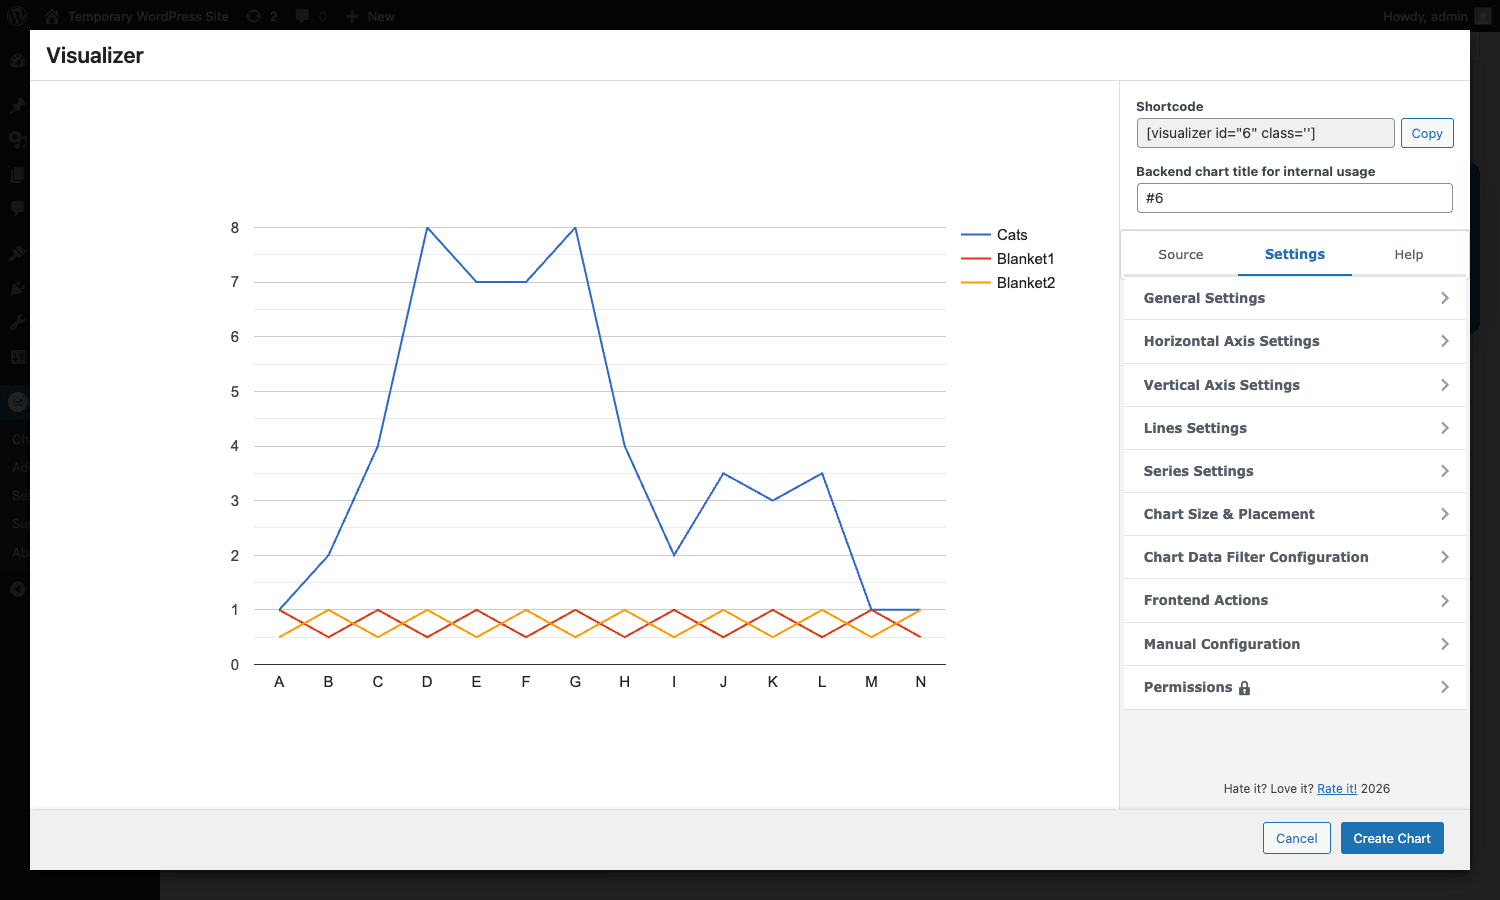
Task: Click the Shortcode text field
Action: point(1265,133)
